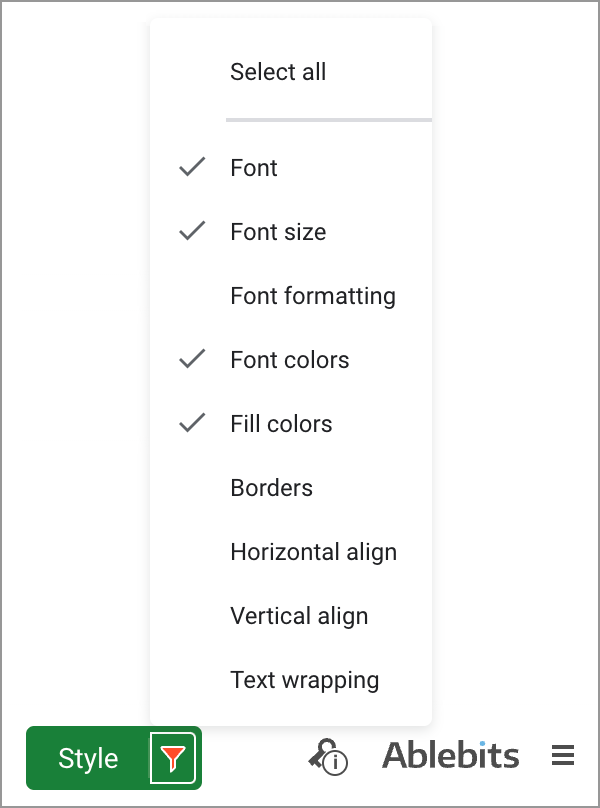The width and height of the screenshot is (600, 808).
Task: Uncheck the Font option
Action: [253, 167]
